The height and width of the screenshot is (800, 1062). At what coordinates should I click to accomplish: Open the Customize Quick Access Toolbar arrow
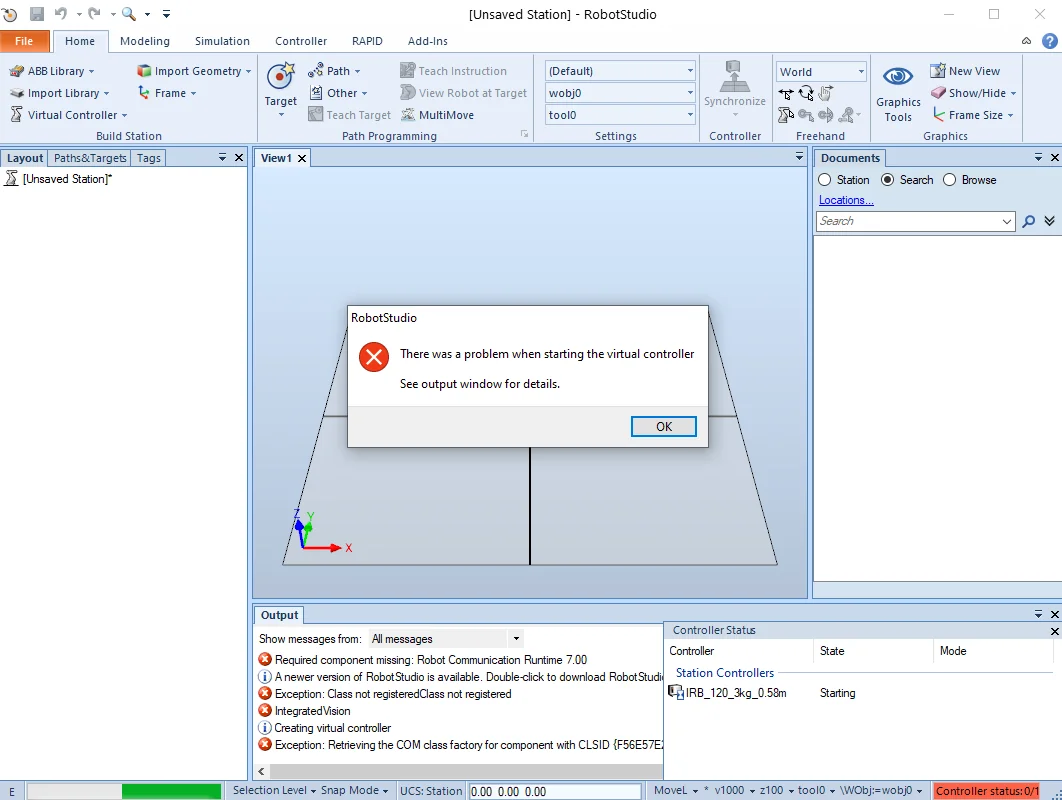[x=167, y=14]
